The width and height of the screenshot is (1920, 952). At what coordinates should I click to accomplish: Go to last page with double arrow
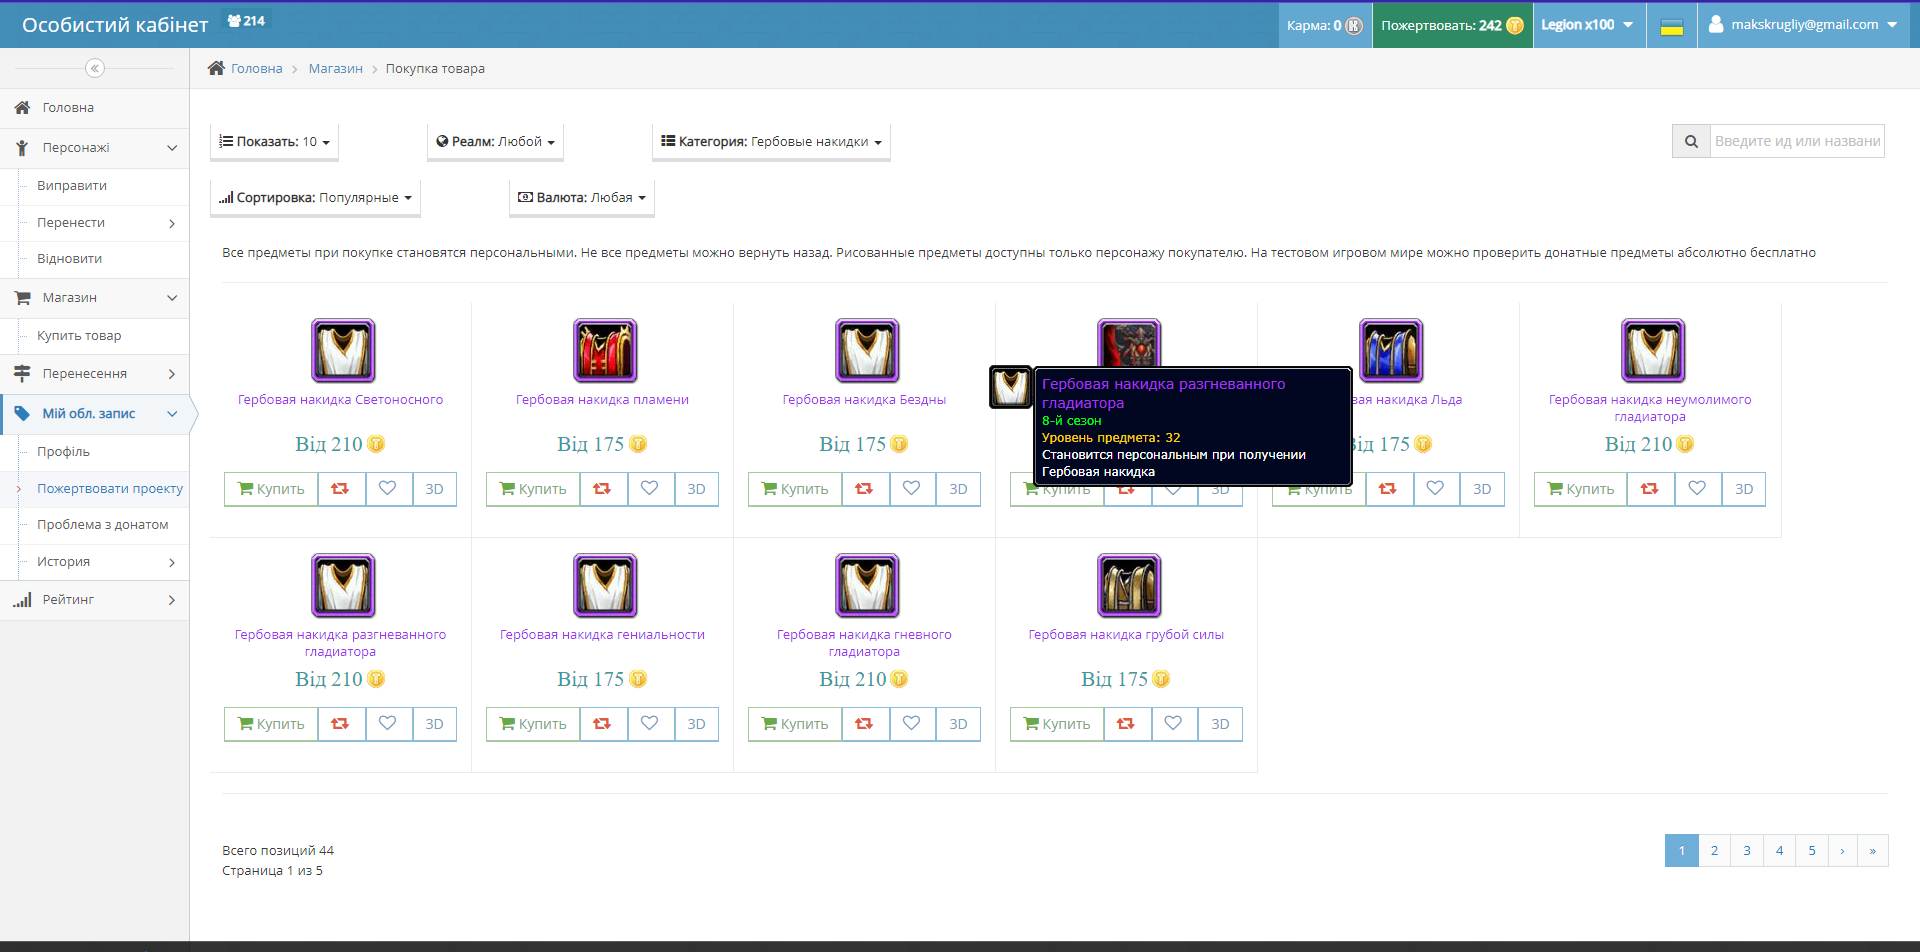pos(1873,851)
